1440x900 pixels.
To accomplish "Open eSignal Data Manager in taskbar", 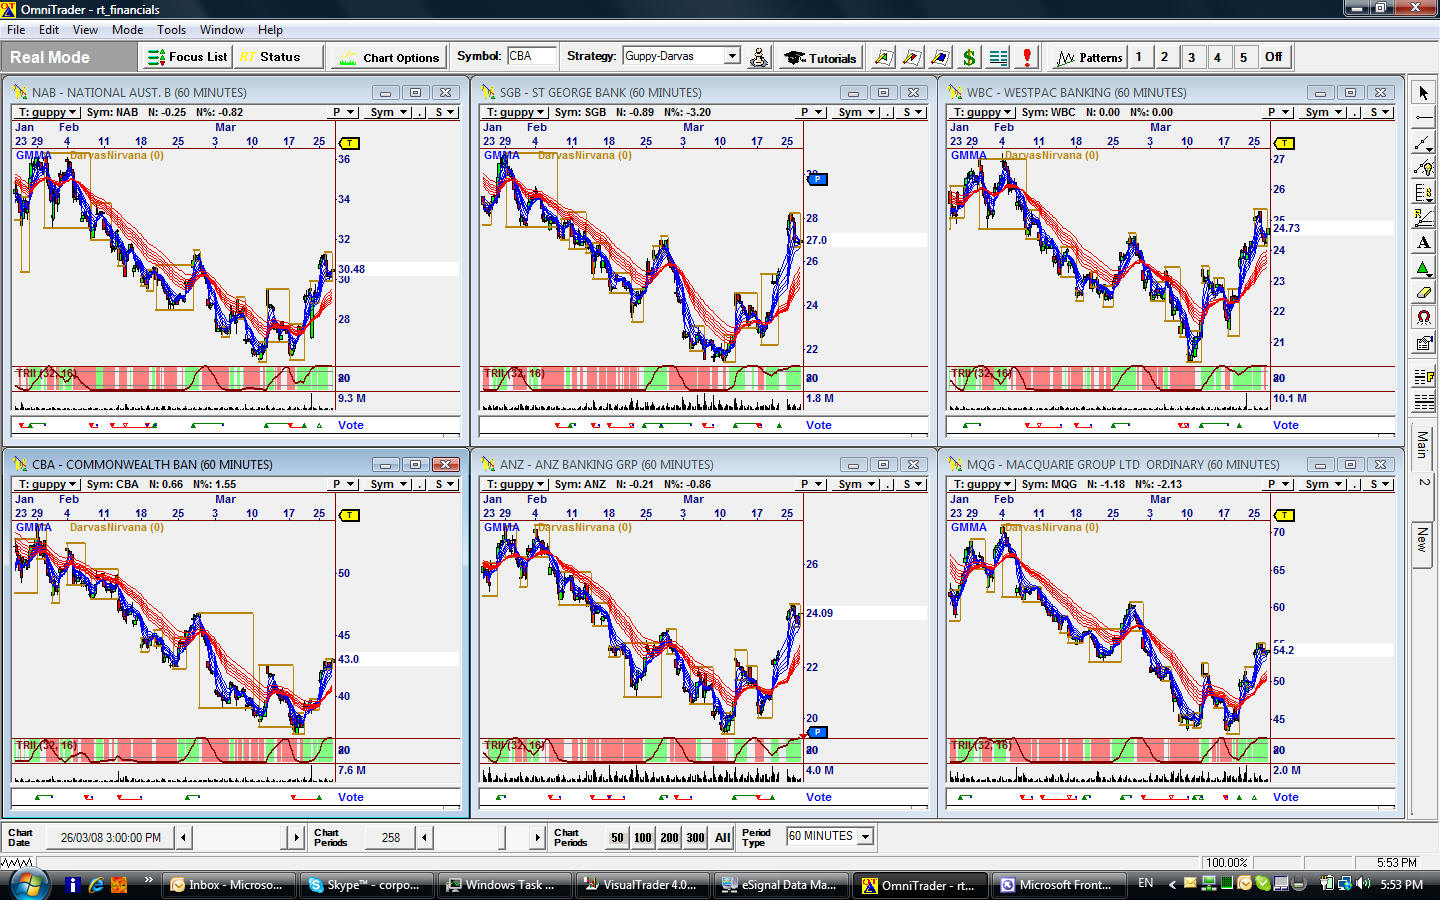I will (779, 885).
